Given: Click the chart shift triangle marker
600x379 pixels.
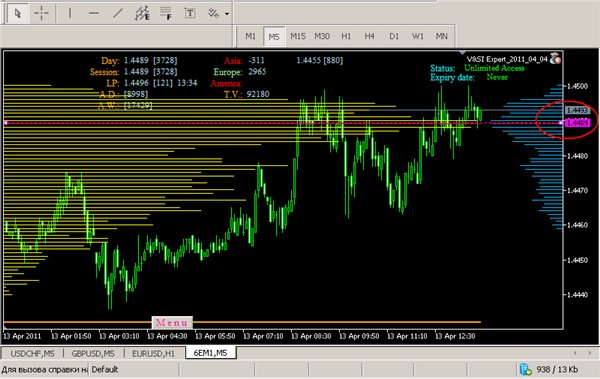Looking at the screenshot, I should pyautogui.click(x=462, y=52).
